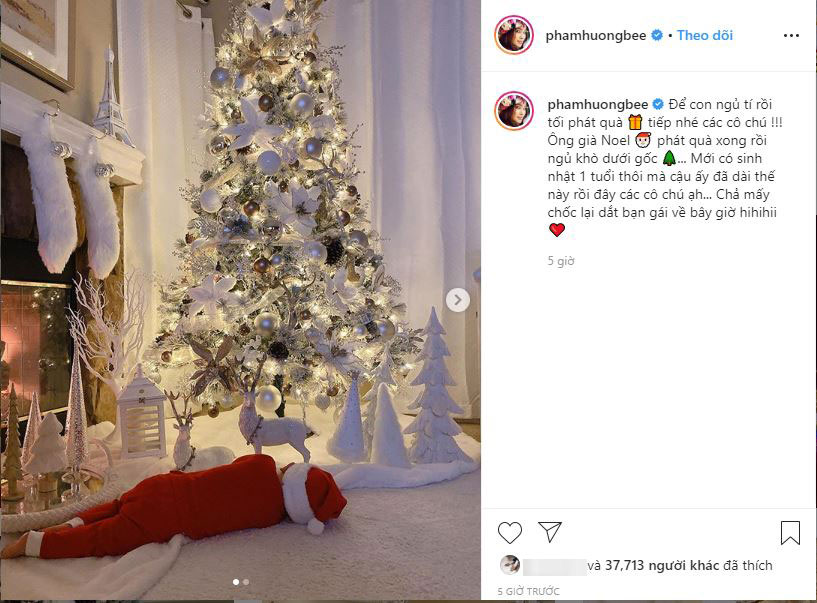Save the post with the bookmark icon
This screenshot has width=817, height=603.
coord(790,533)
